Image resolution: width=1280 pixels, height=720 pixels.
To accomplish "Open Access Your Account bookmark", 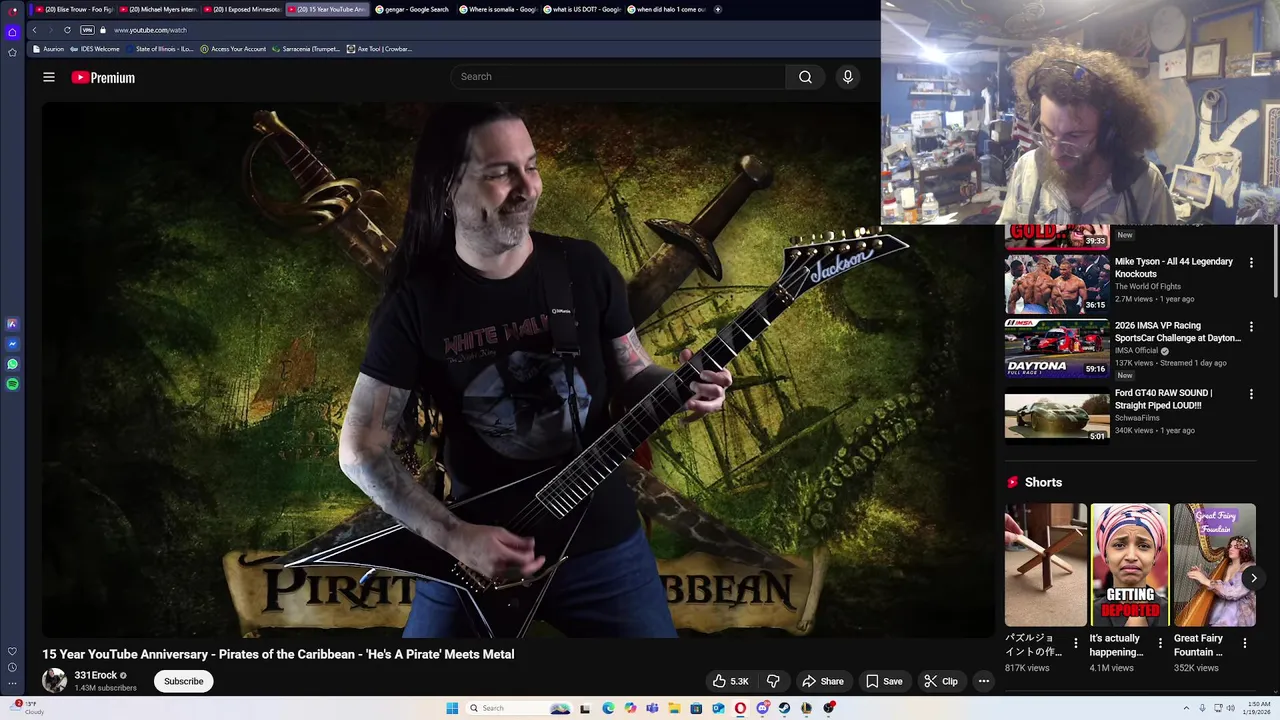I will click(x=233, y=49).
